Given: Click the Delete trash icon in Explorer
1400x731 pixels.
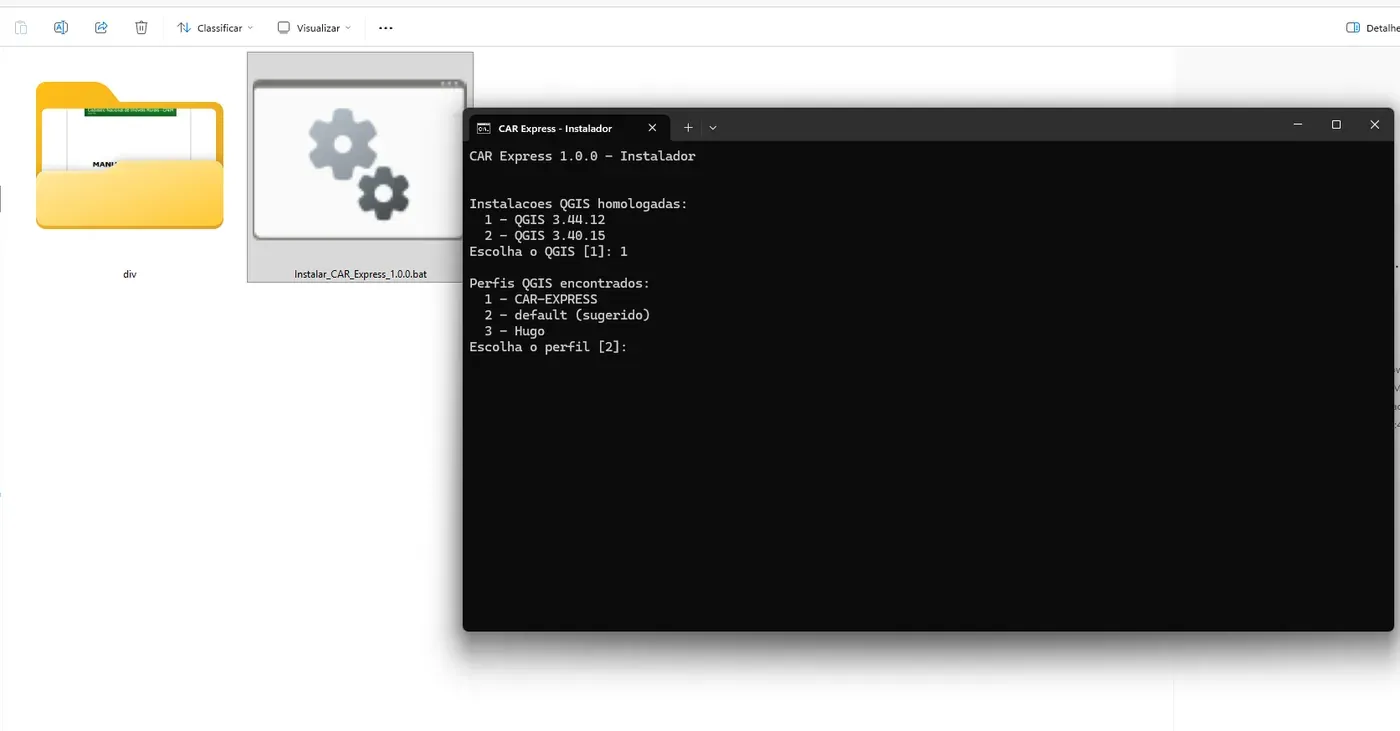Looking at the screenshot, I should (141, 28).
